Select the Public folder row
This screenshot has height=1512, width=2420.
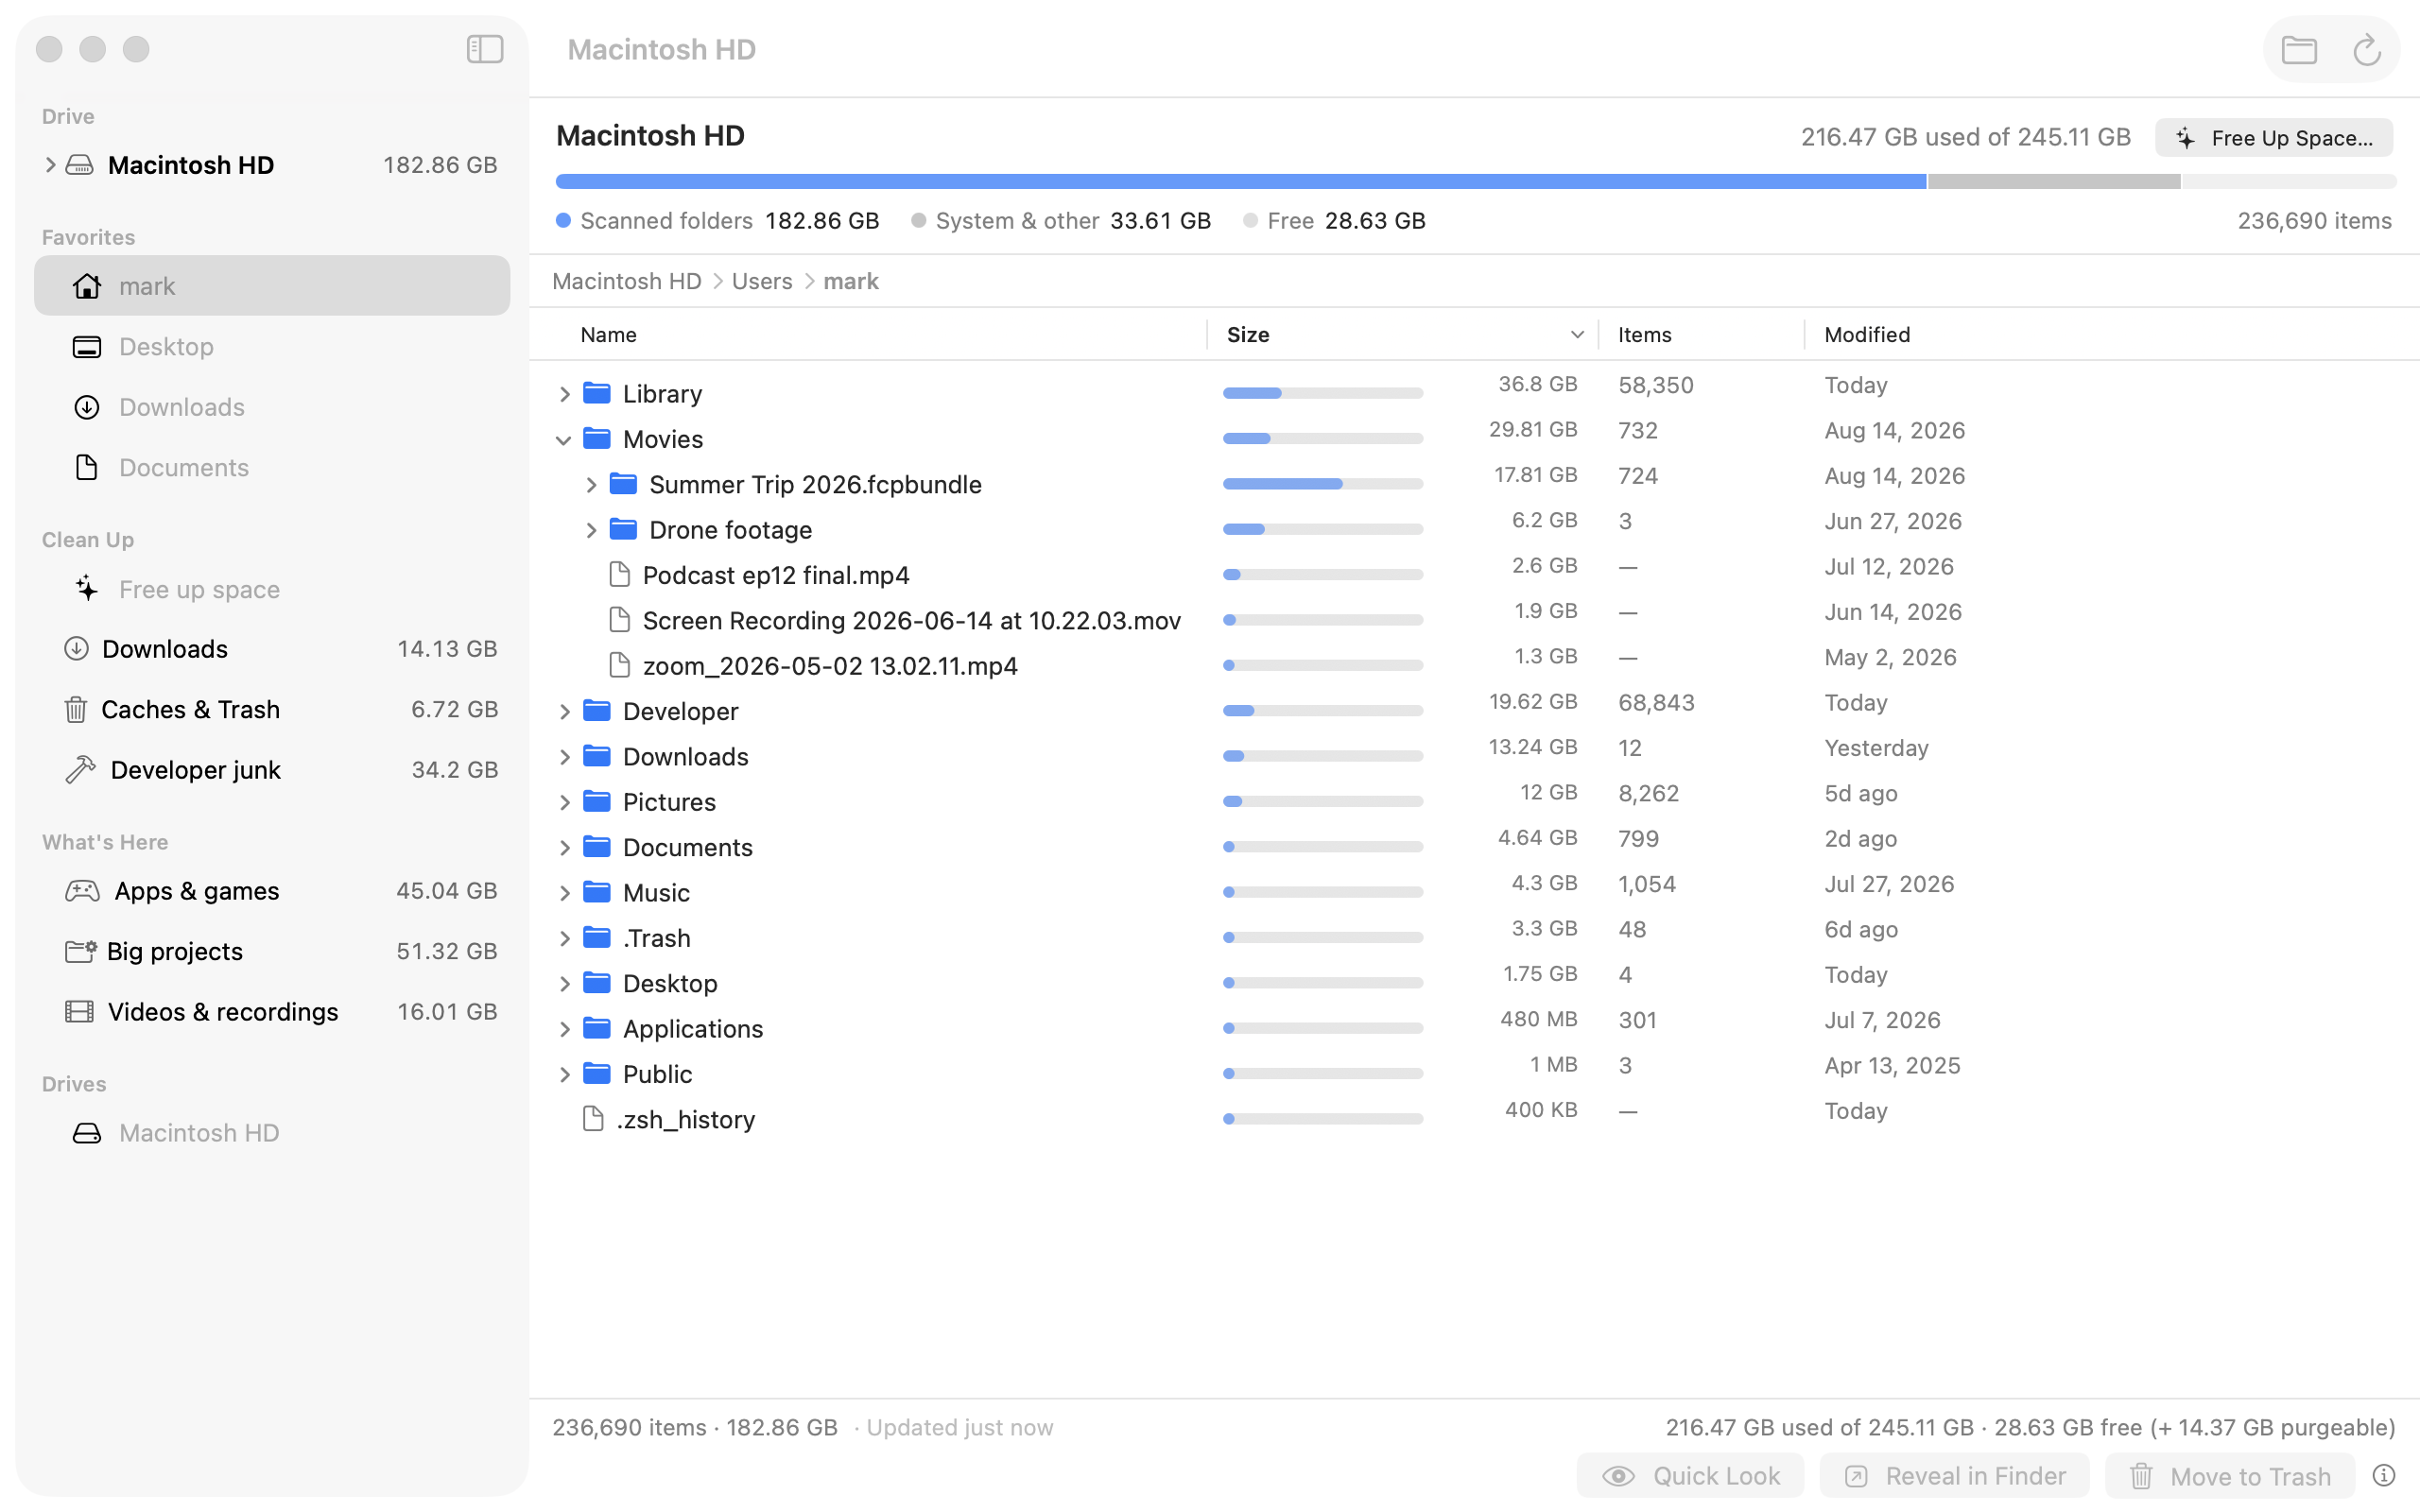[1474, 1074]
